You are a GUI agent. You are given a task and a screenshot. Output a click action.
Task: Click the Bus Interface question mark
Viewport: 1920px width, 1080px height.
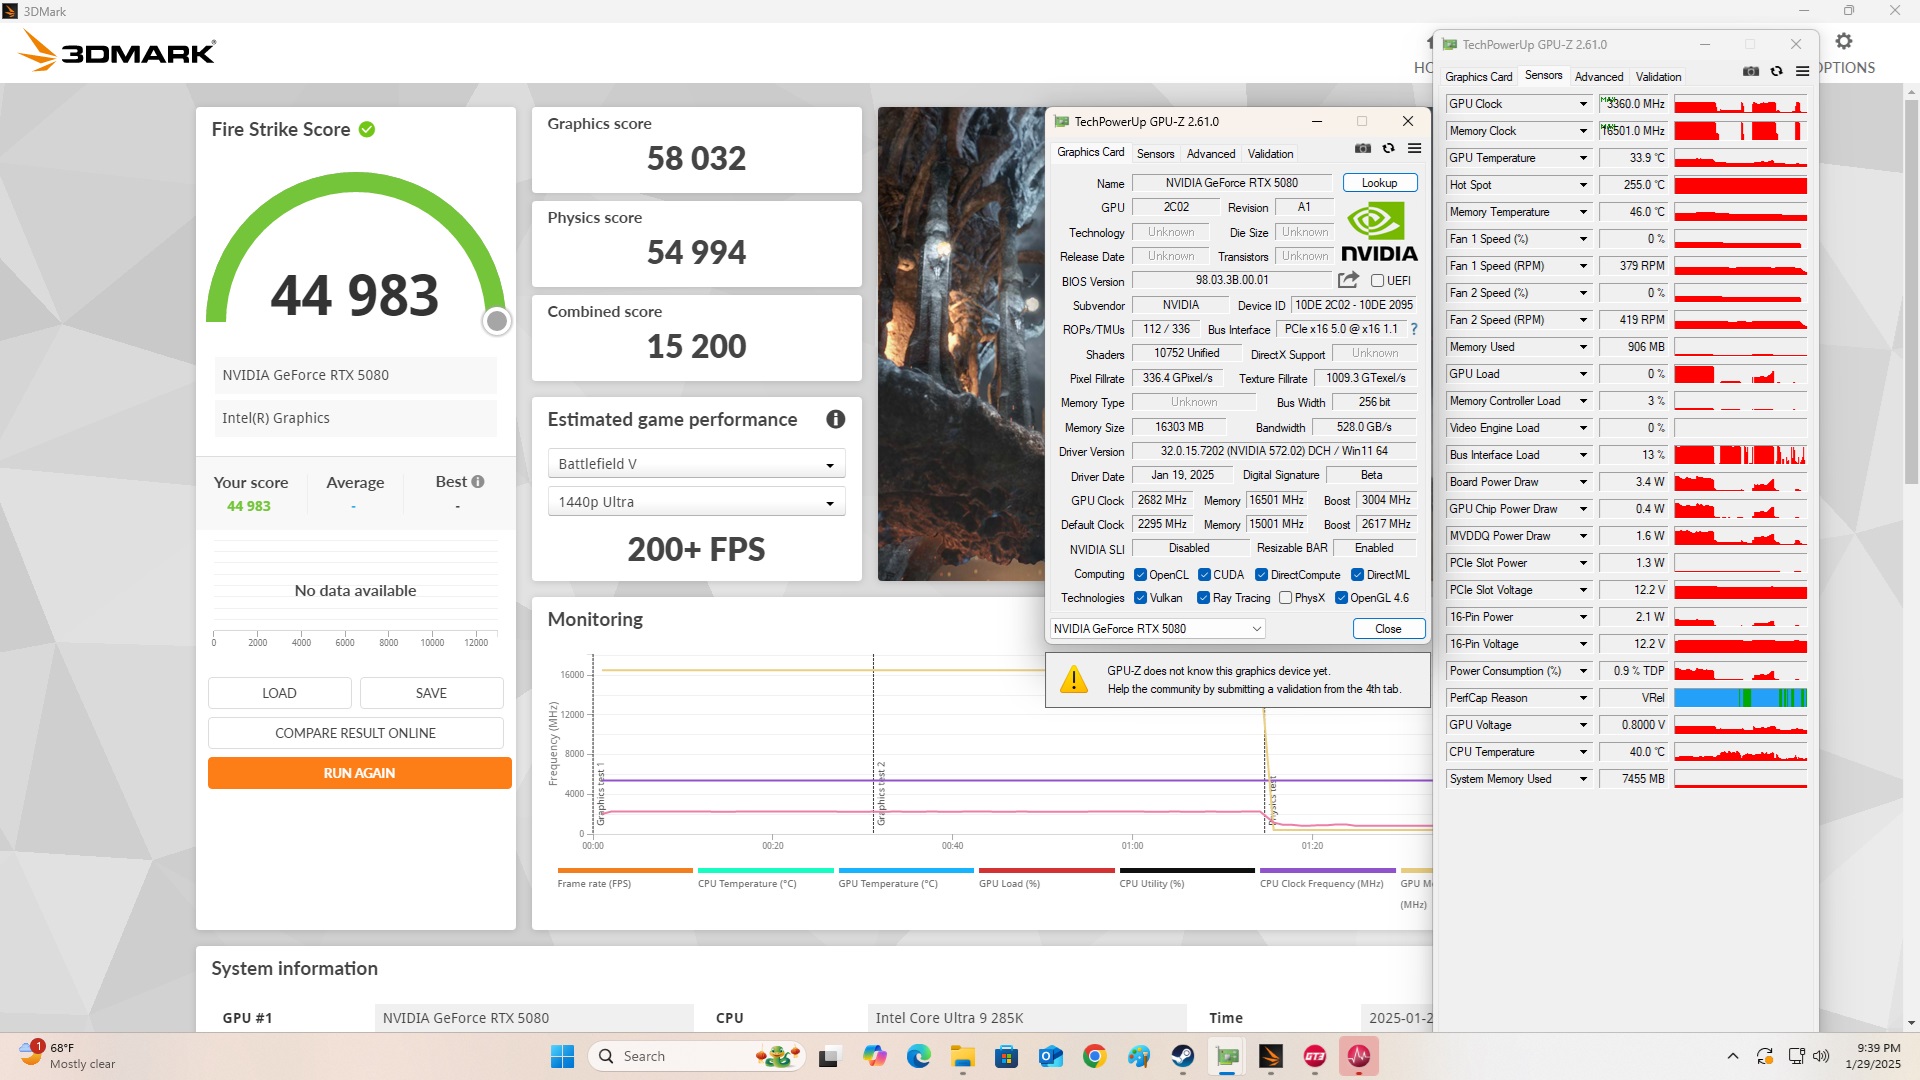tap(1414, 329)
